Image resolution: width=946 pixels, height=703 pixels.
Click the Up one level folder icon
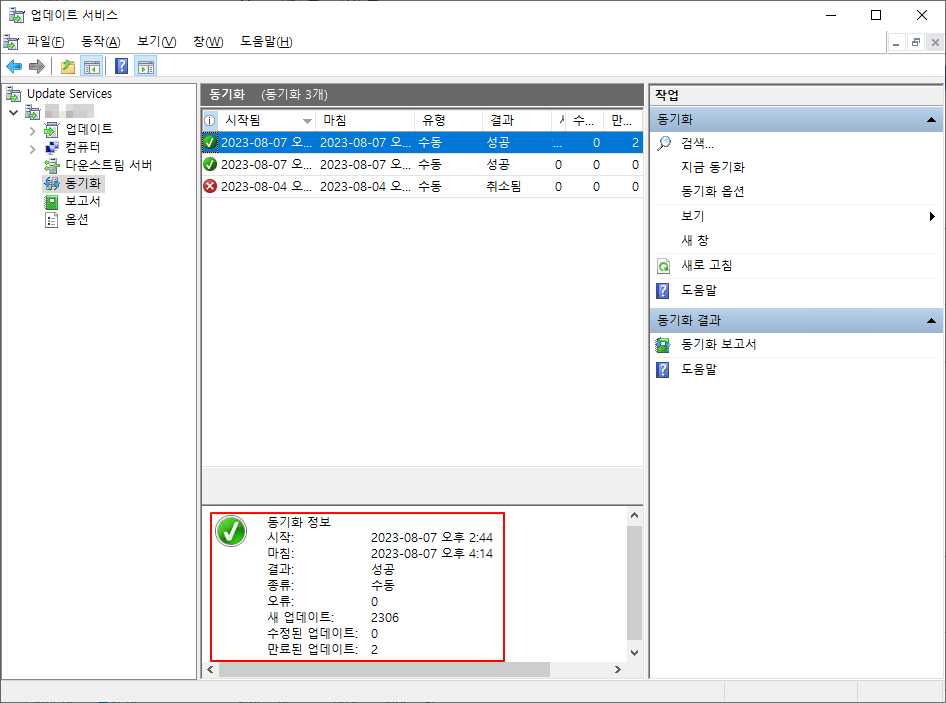point(68,66)
